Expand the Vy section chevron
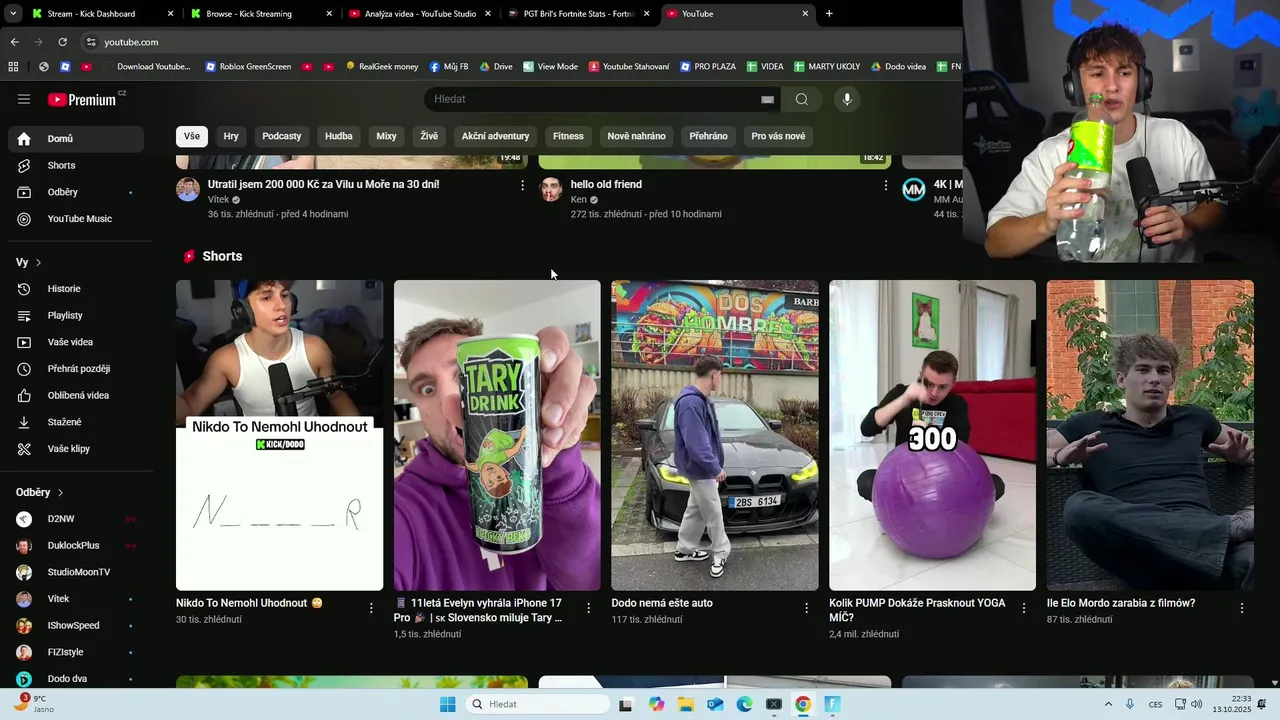This screenshot has width=1280, height=720. (38, 263)
